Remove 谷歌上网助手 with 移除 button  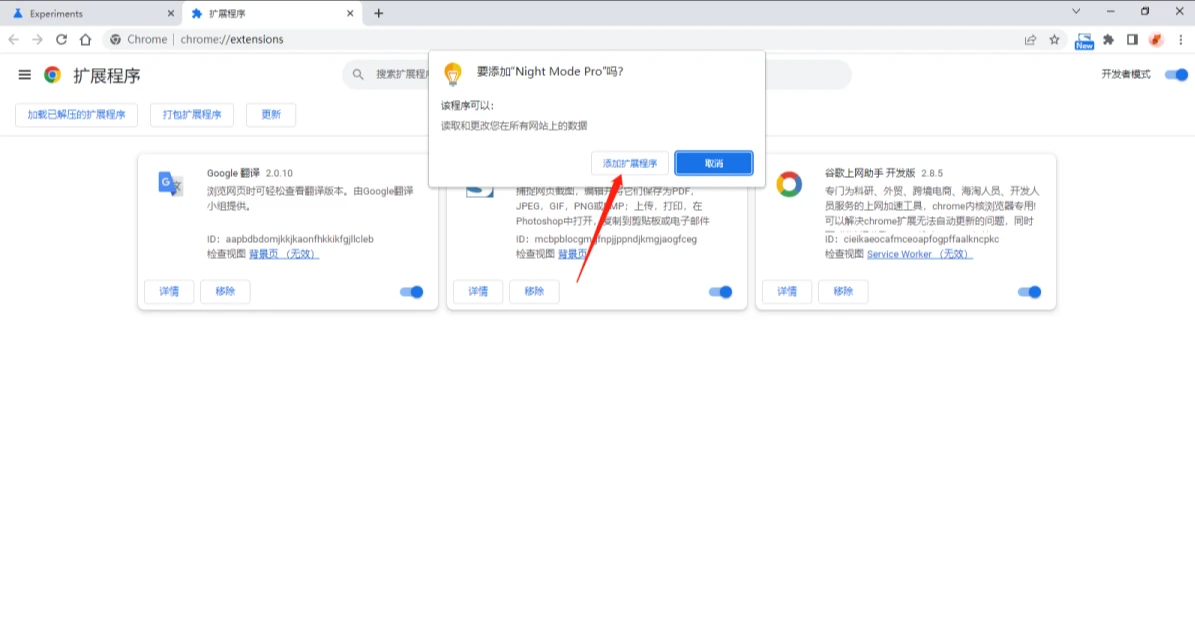coord(843,291)
